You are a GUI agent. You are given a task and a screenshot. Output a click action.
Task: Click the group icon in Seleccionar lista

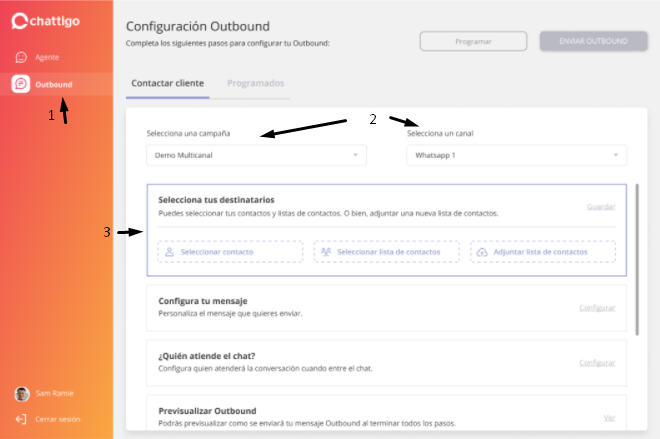point(325,253)
